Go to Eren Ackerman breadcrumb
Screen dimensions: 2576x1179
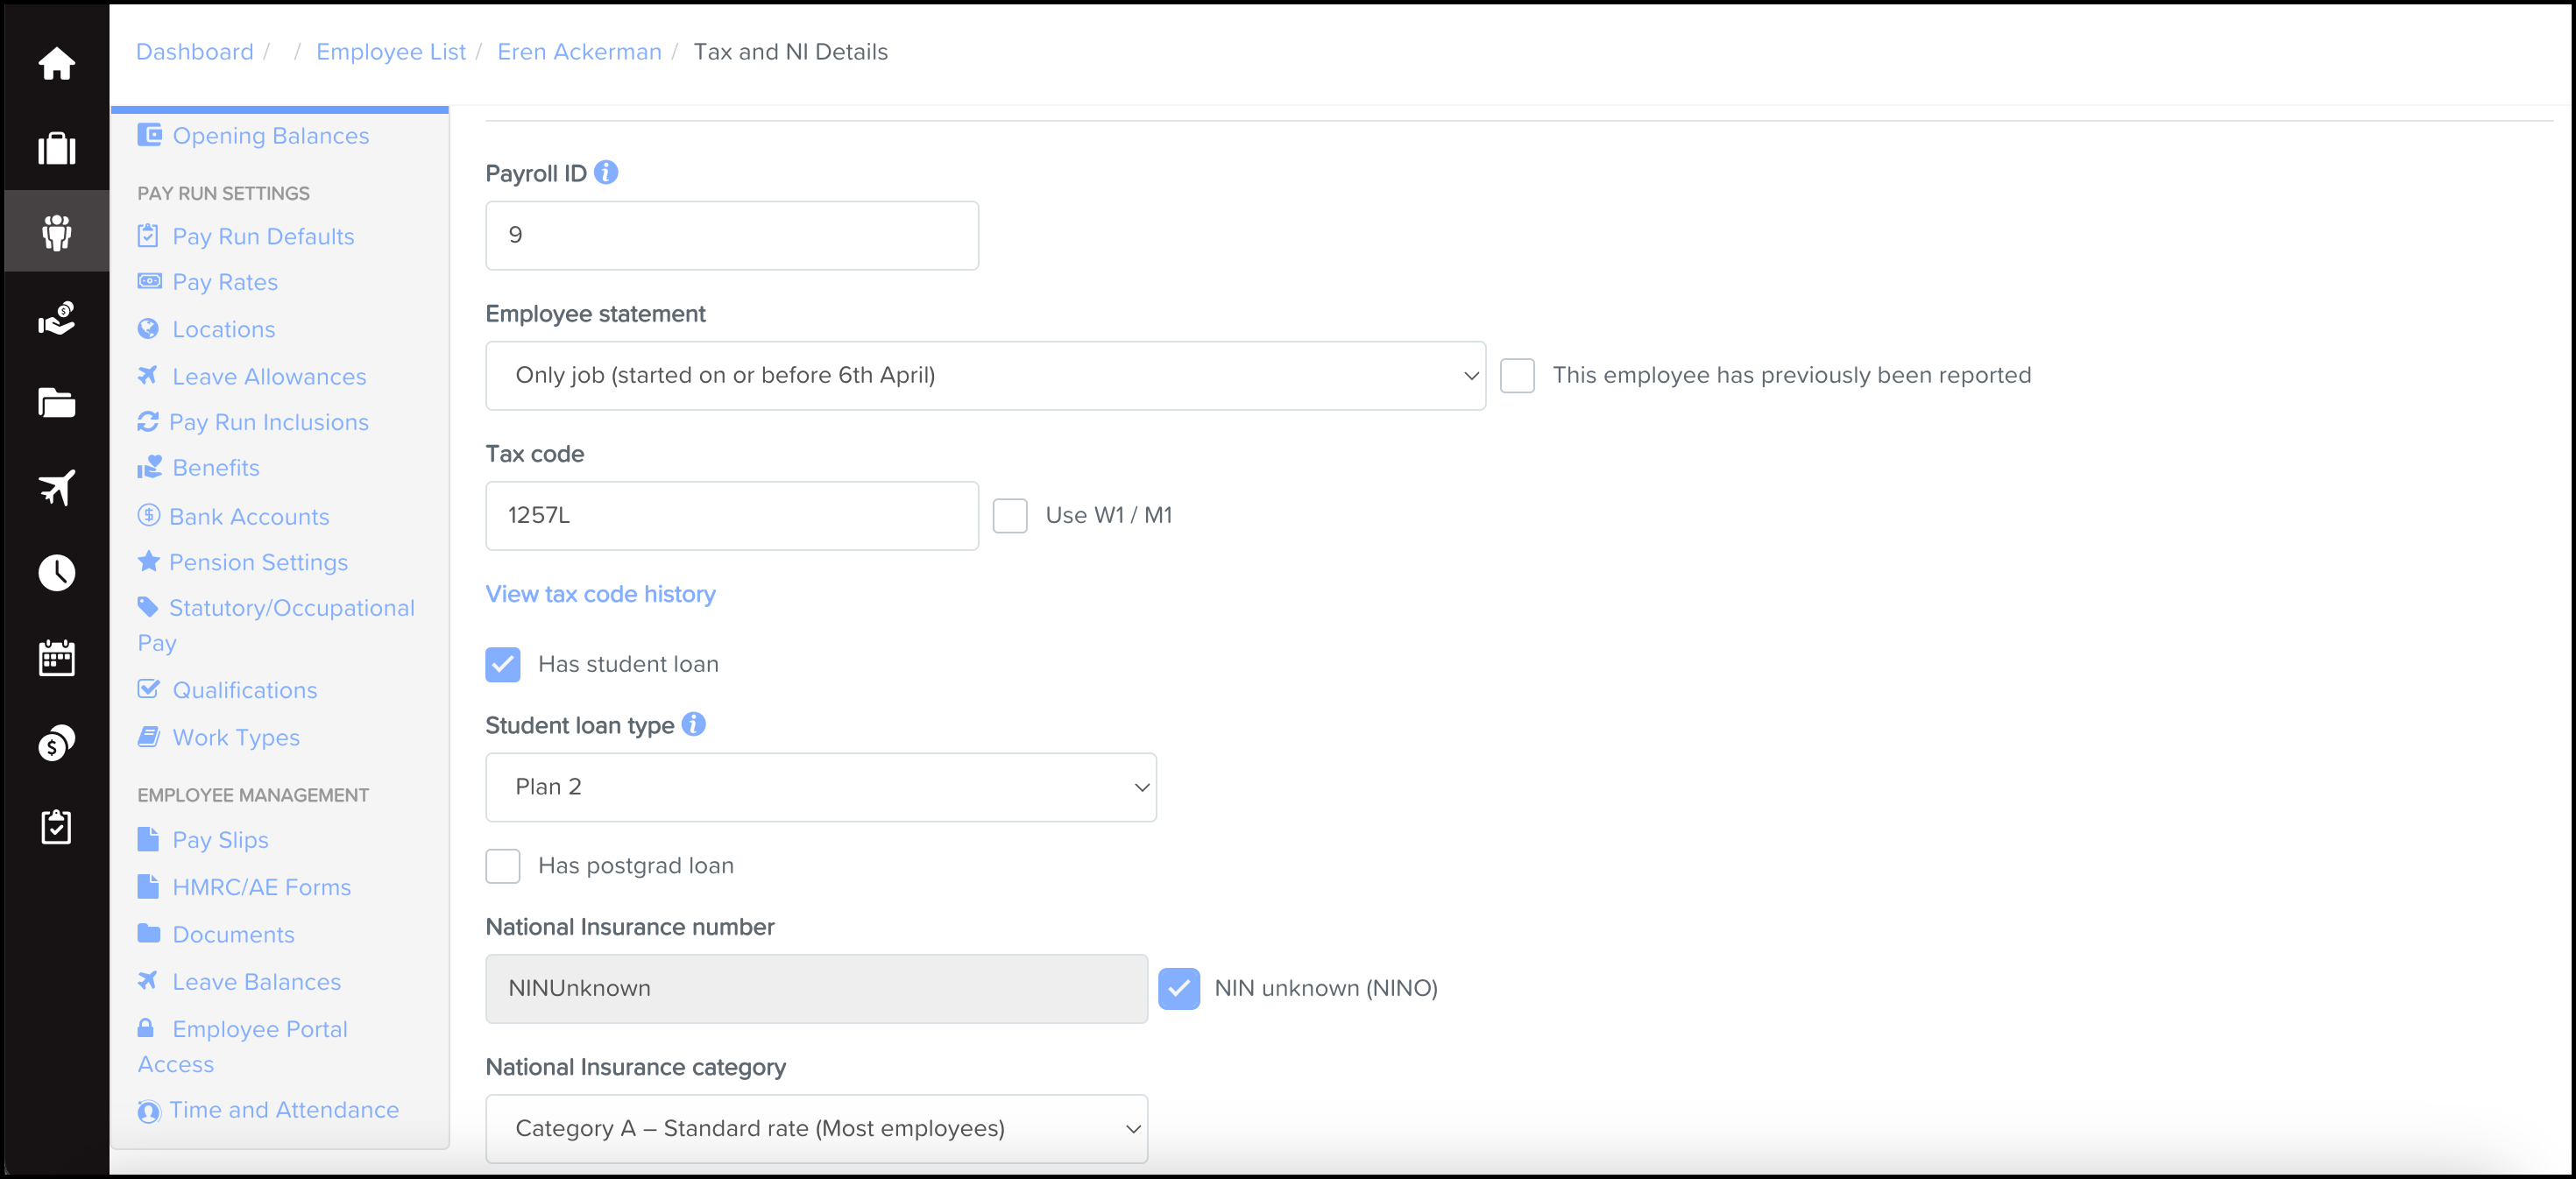[x=579, y=51]
